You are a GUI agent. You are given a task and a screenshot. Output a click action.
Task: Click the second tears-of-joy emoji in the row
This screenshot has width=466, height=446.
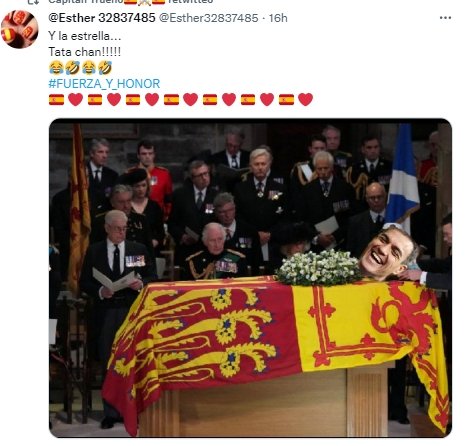tap(89, 68)
